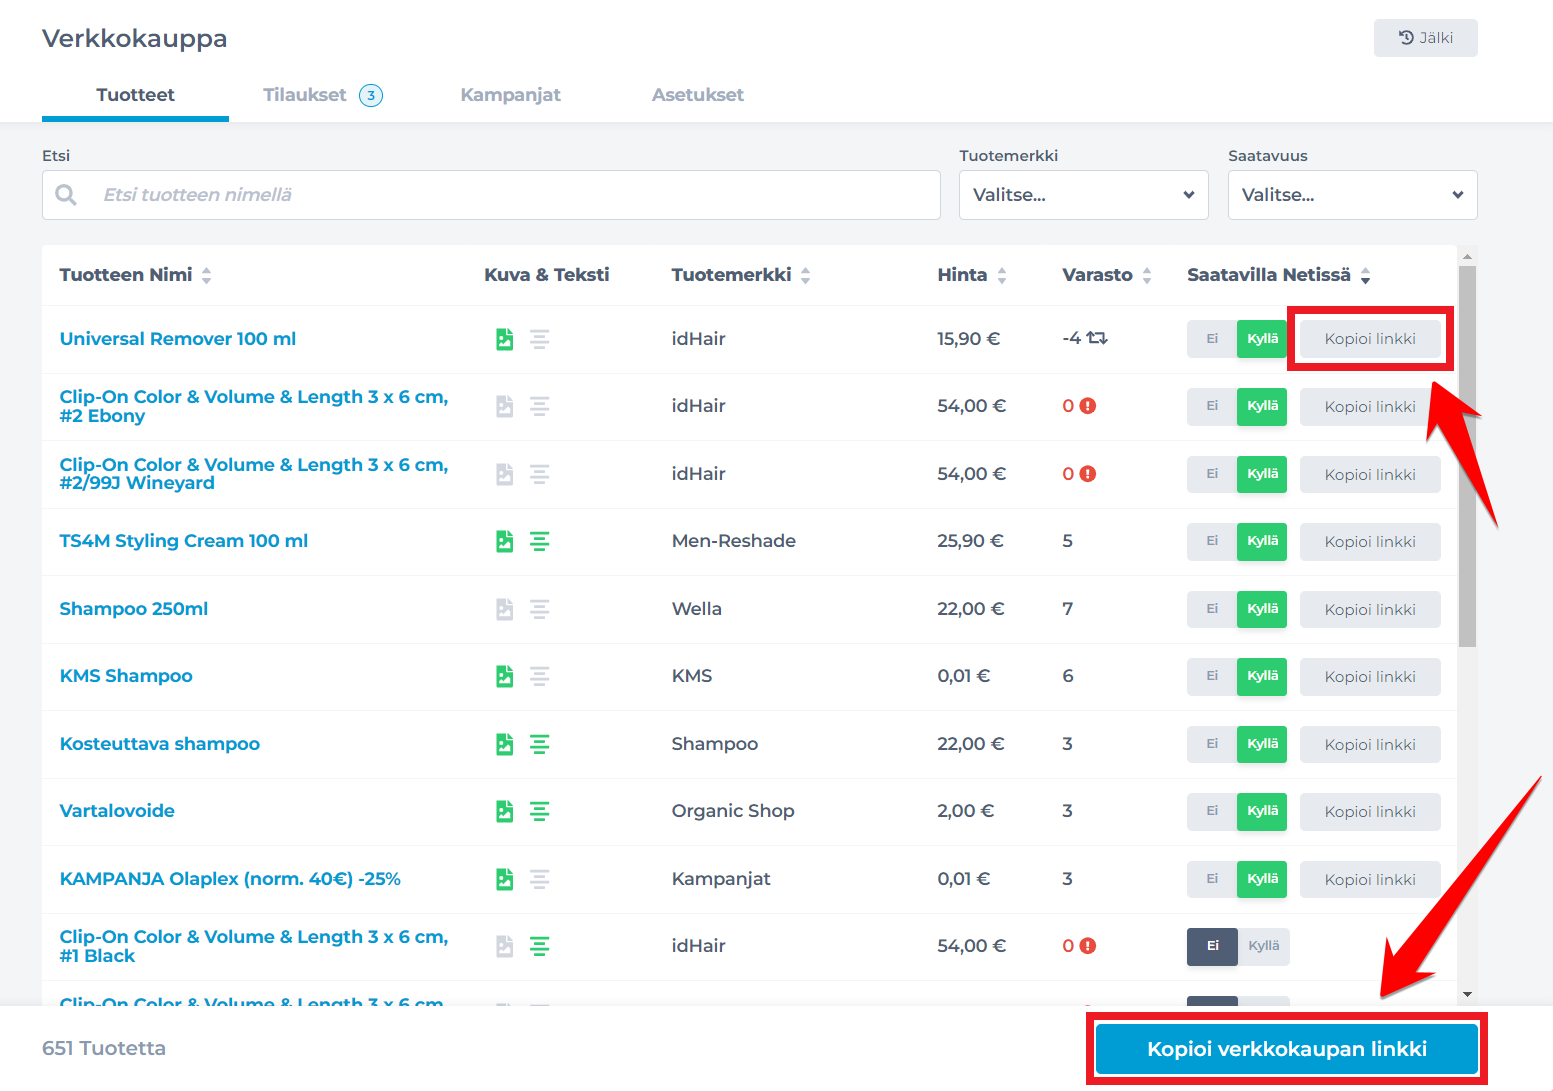Set Vartalovoide availability to Ei
1553x1091 pixels.
(1212, 811)
